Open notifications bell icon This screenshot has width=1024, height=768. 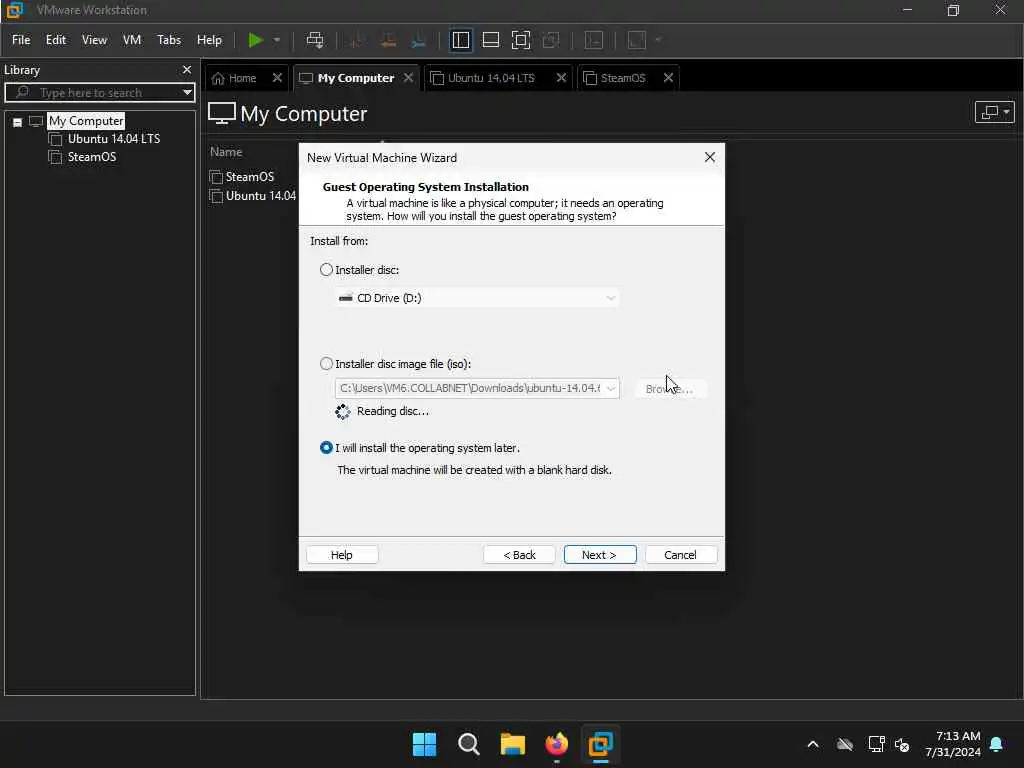(x=997, y=744)
